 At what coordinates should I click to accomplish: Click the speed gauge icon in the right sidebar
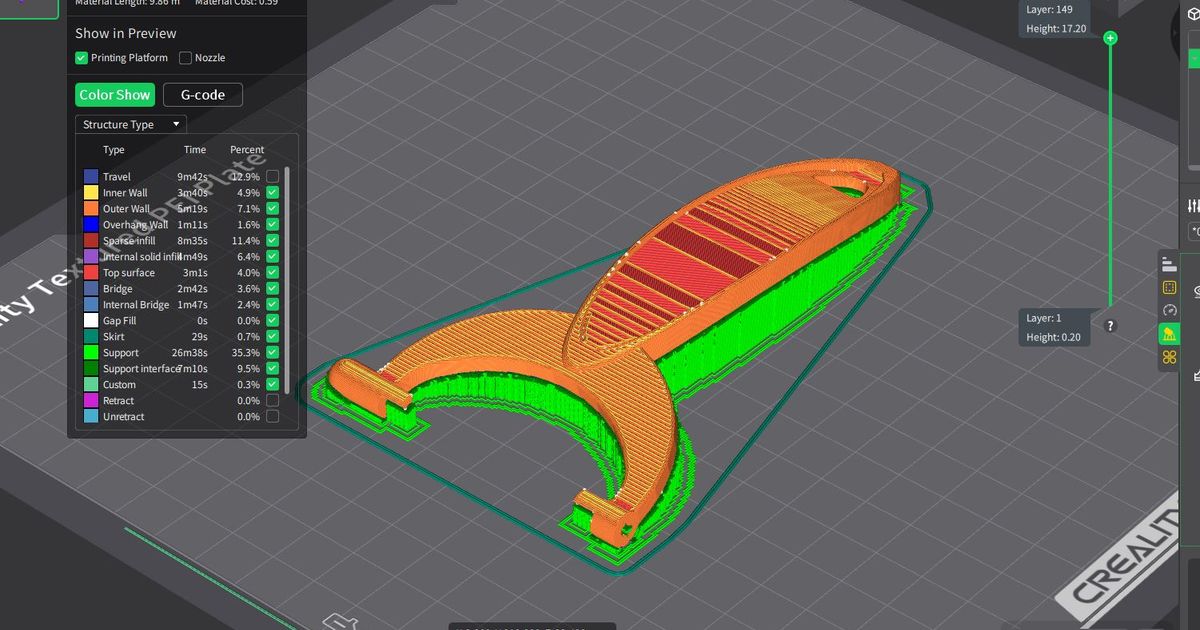pos(1169,311)
